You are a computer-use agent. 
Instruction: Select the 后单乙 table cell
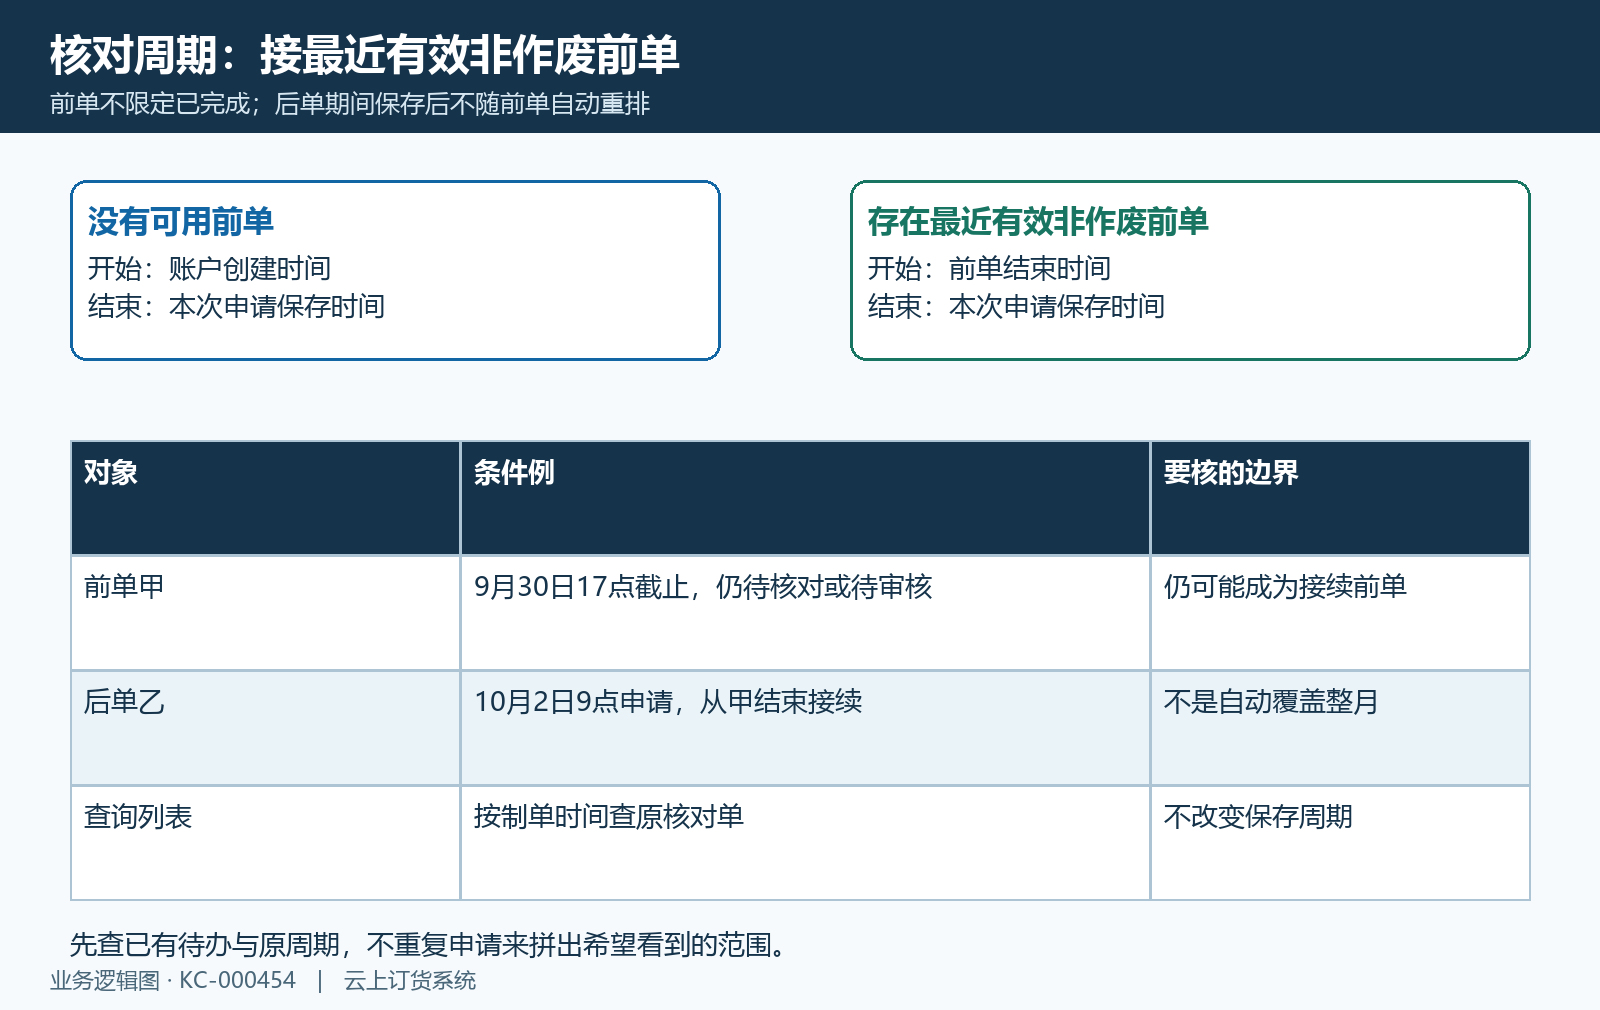(x=265, y=728)
